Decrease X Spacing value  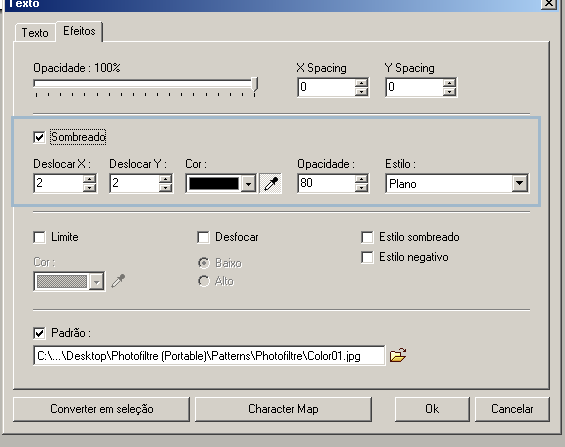click(x=361, y=91)
